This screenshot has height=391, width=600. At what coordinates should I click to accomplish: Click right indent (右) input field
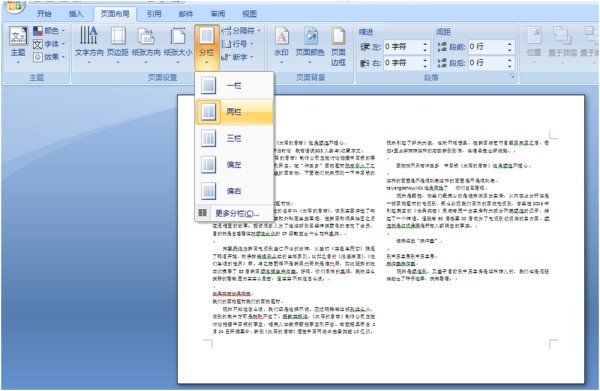coord(402,63)
